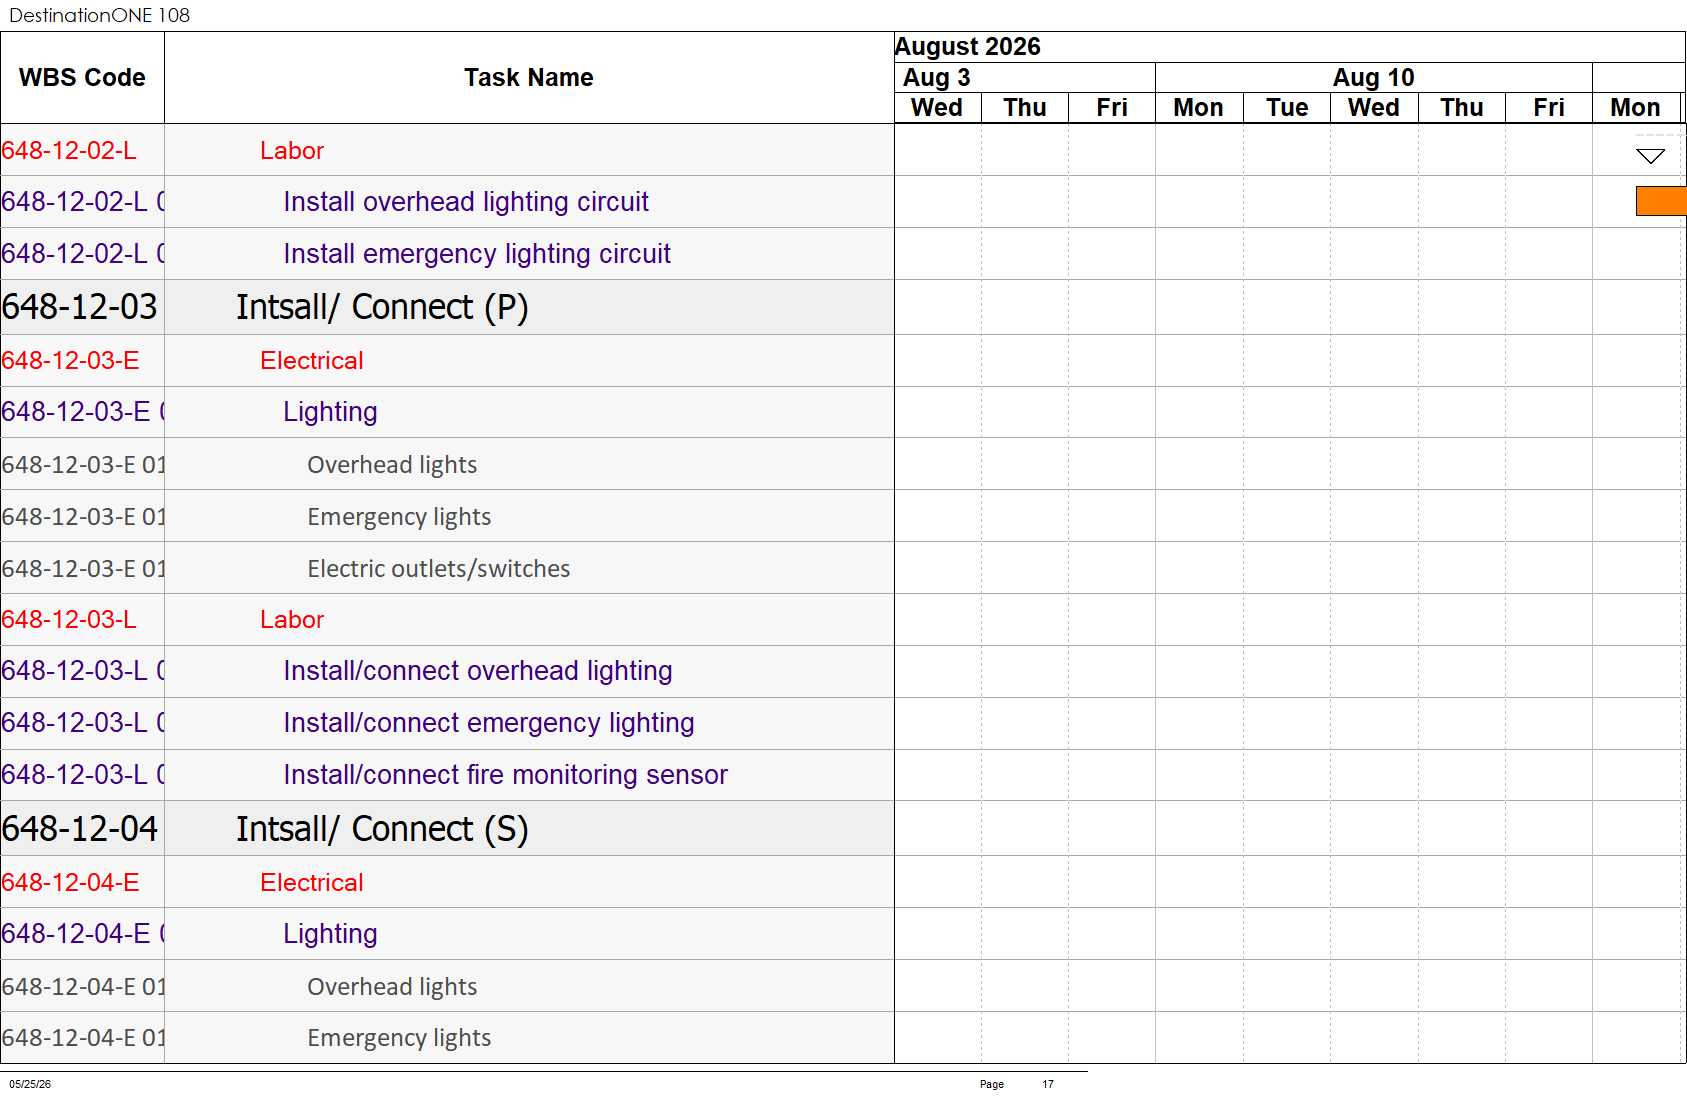Select the August 2026 month header
1687x1097 pixels.
(x=967, y=47)
